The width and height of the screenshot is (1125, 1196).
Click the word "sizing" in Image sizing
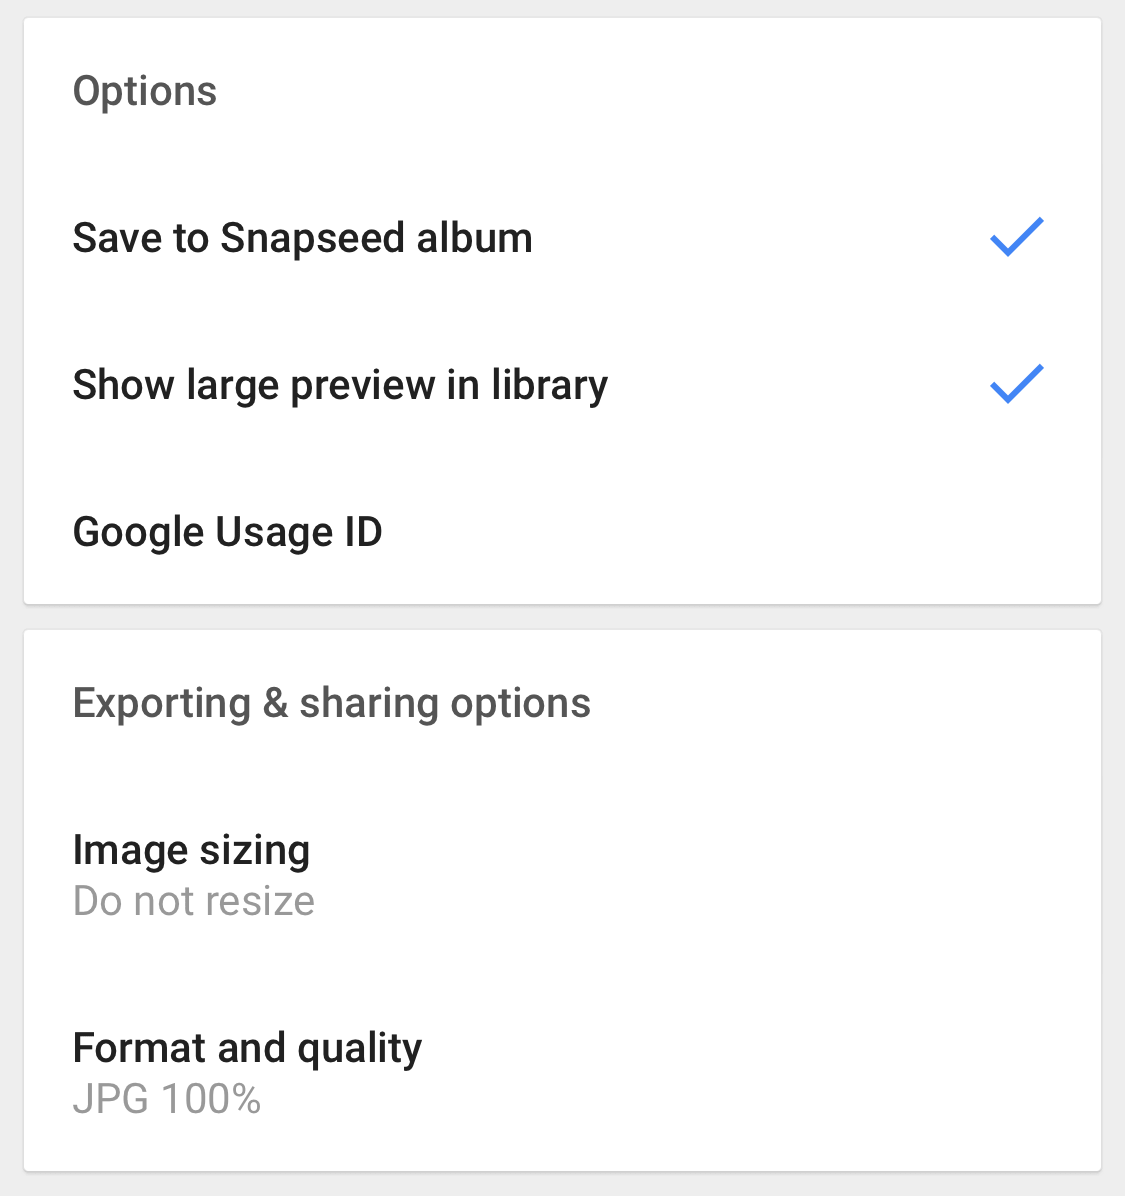point(255,851)
